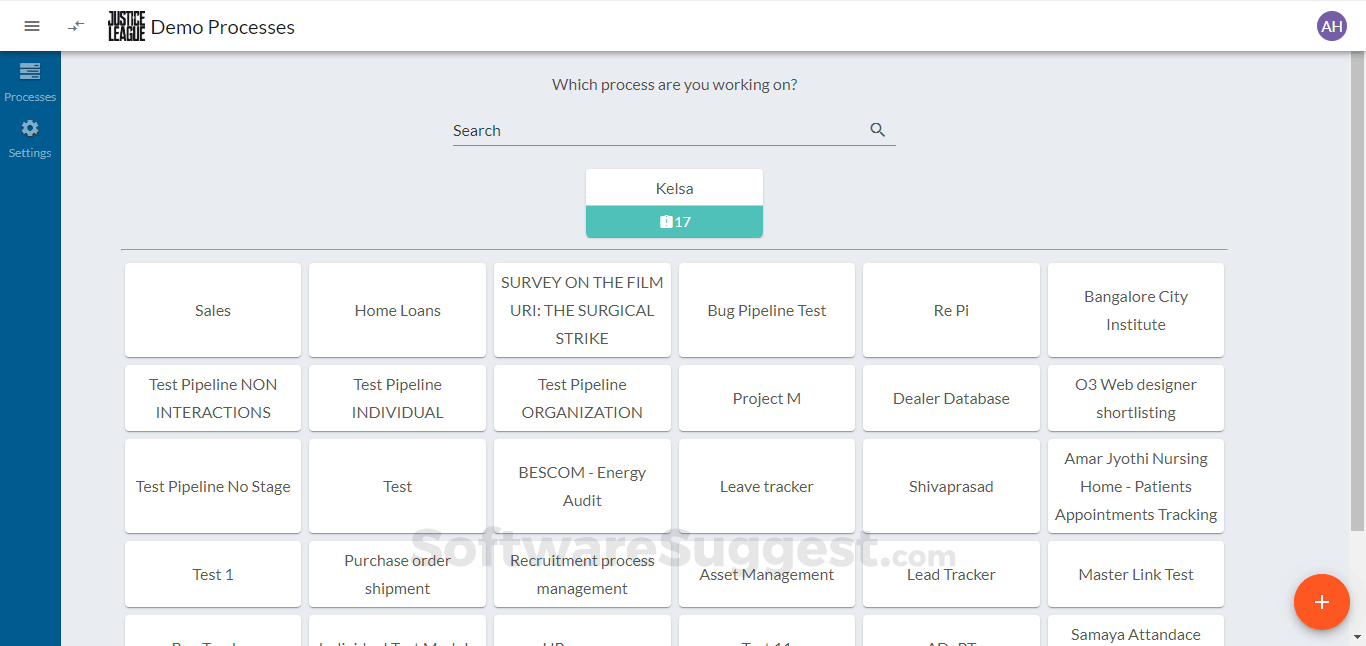
Task: Open Settings gear in the sidebar
Action: click(30, 138)
